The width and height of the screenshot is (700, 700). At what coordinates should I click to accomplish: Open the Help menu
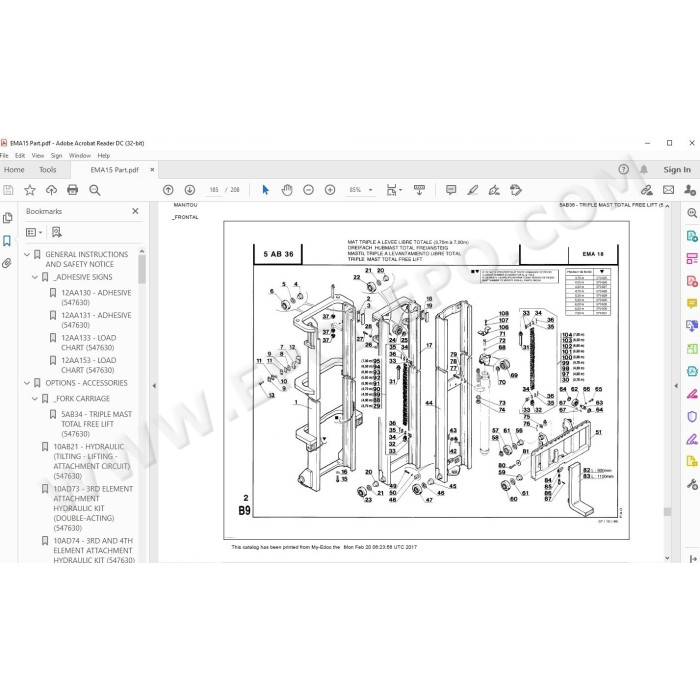click(104, 155)
